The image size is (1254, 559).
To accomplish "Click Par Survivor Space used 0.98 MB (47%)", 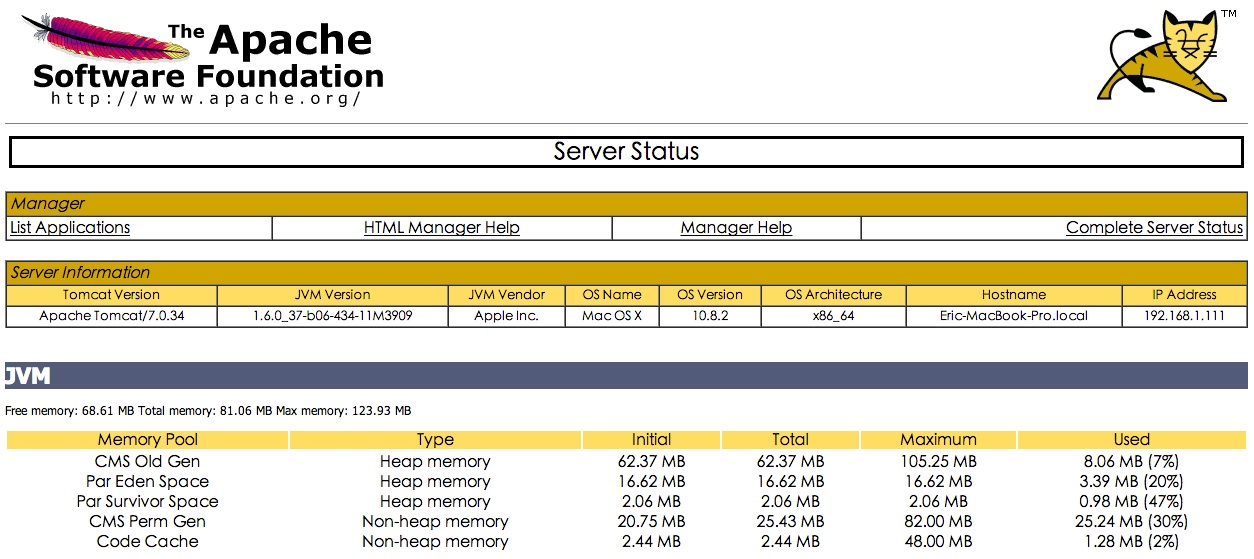I will [x=1132, y=502].
